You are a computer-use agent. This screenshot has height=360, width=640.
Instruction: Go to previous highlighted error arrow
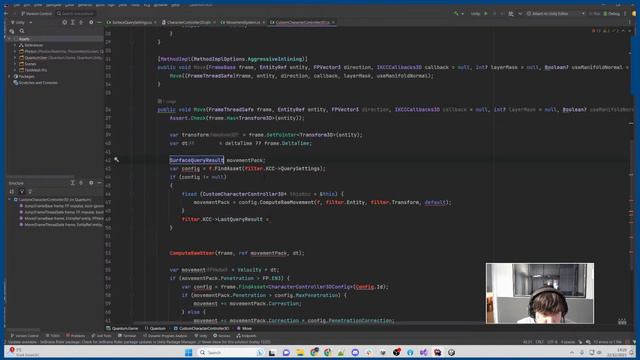click(623, 31)
